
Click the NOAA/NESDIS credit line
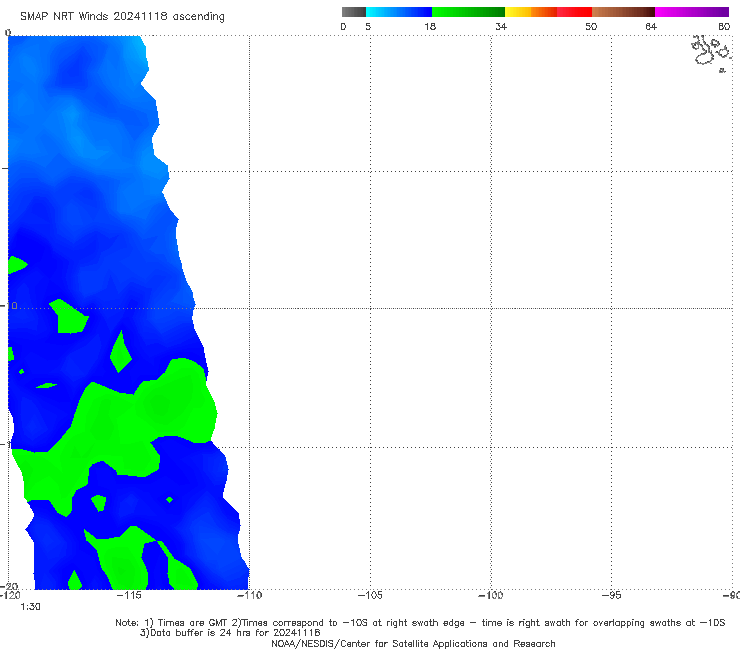tap(413, 643)
